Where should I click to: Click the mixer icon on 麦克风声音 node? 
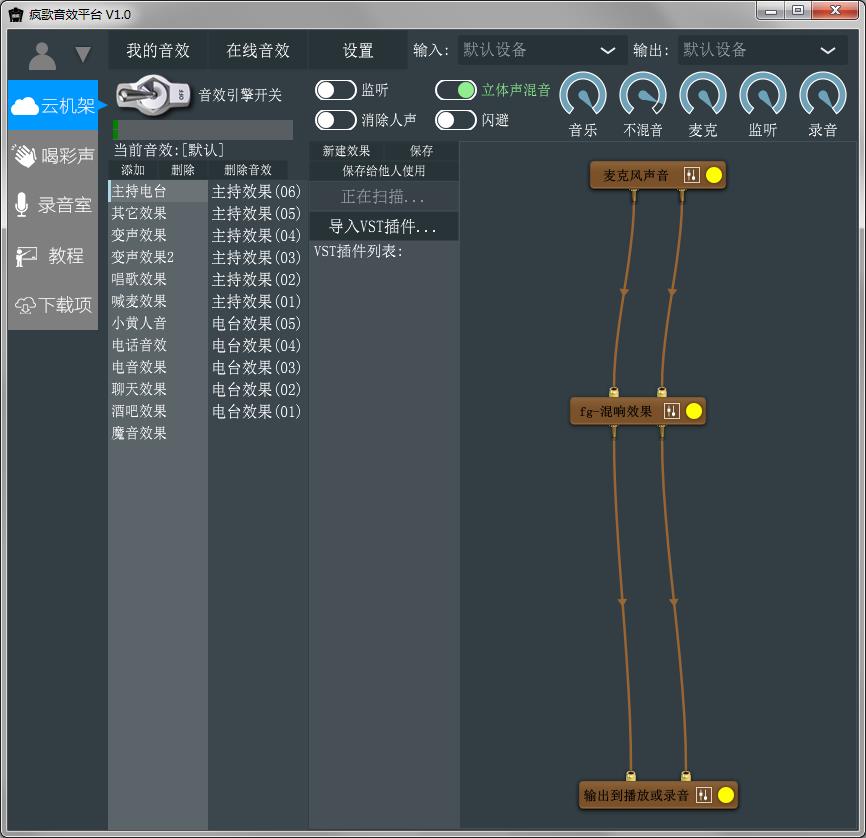coord(692,175)
